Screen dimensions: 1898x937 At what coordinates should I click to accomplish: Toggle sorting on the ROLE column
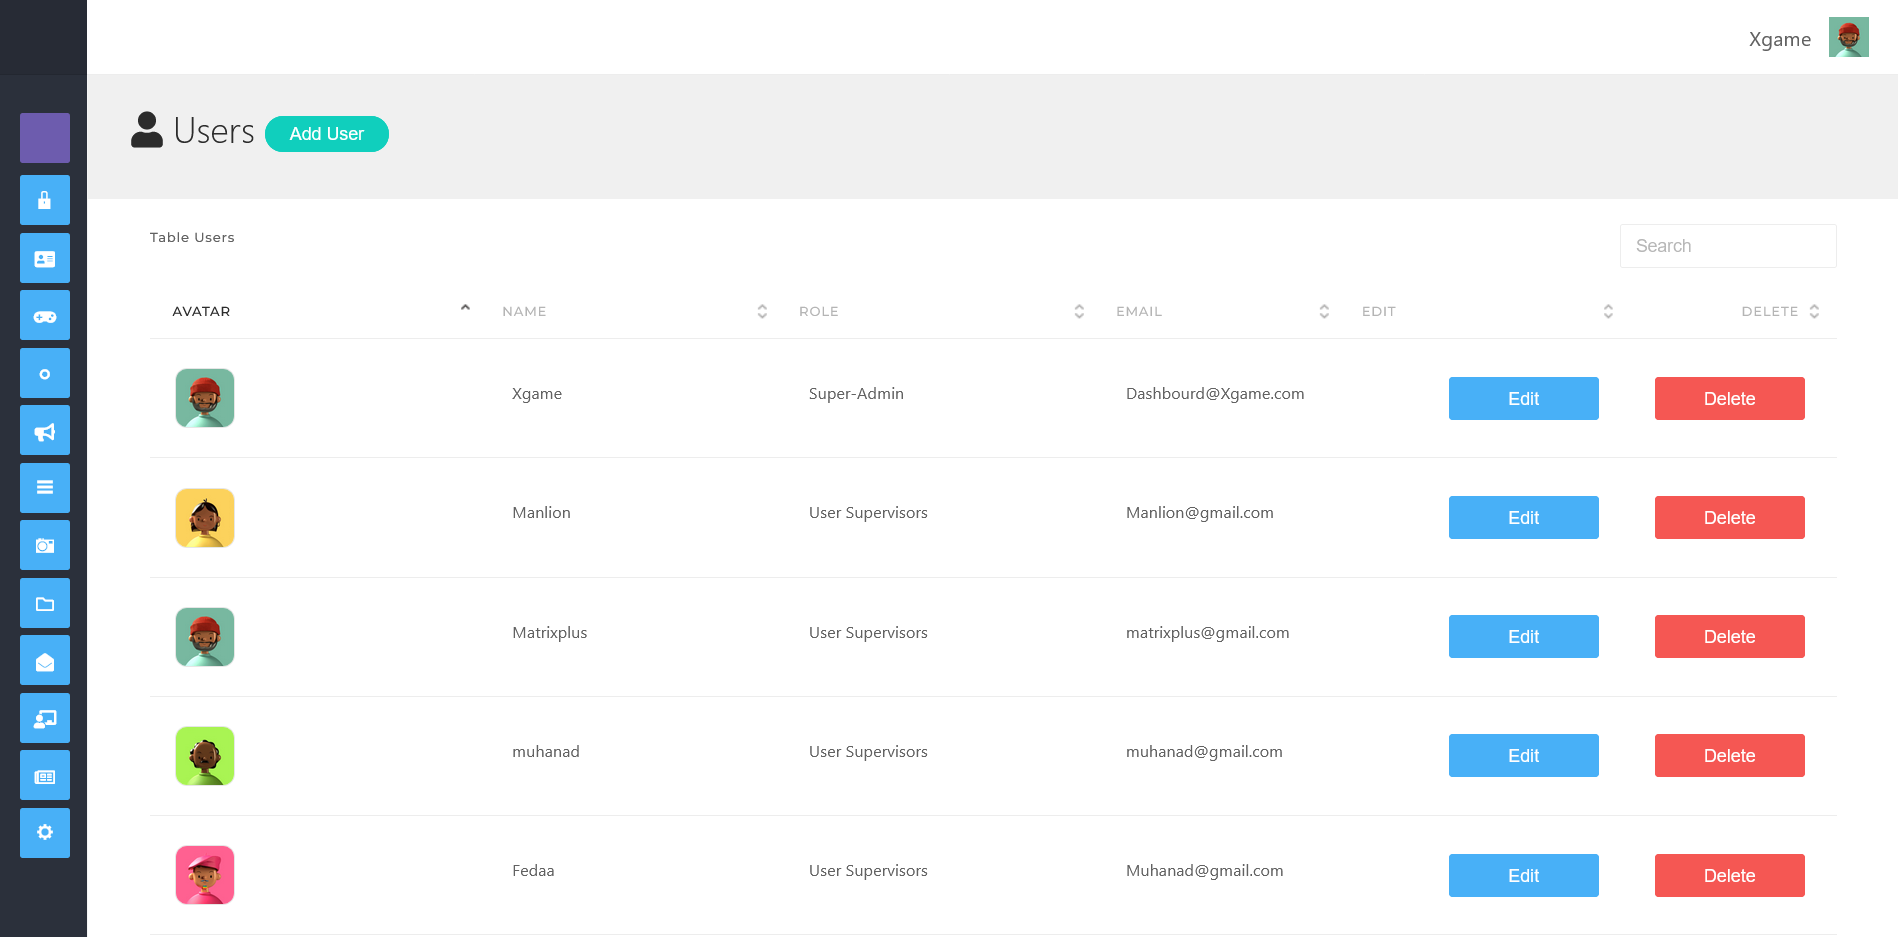1078,311
